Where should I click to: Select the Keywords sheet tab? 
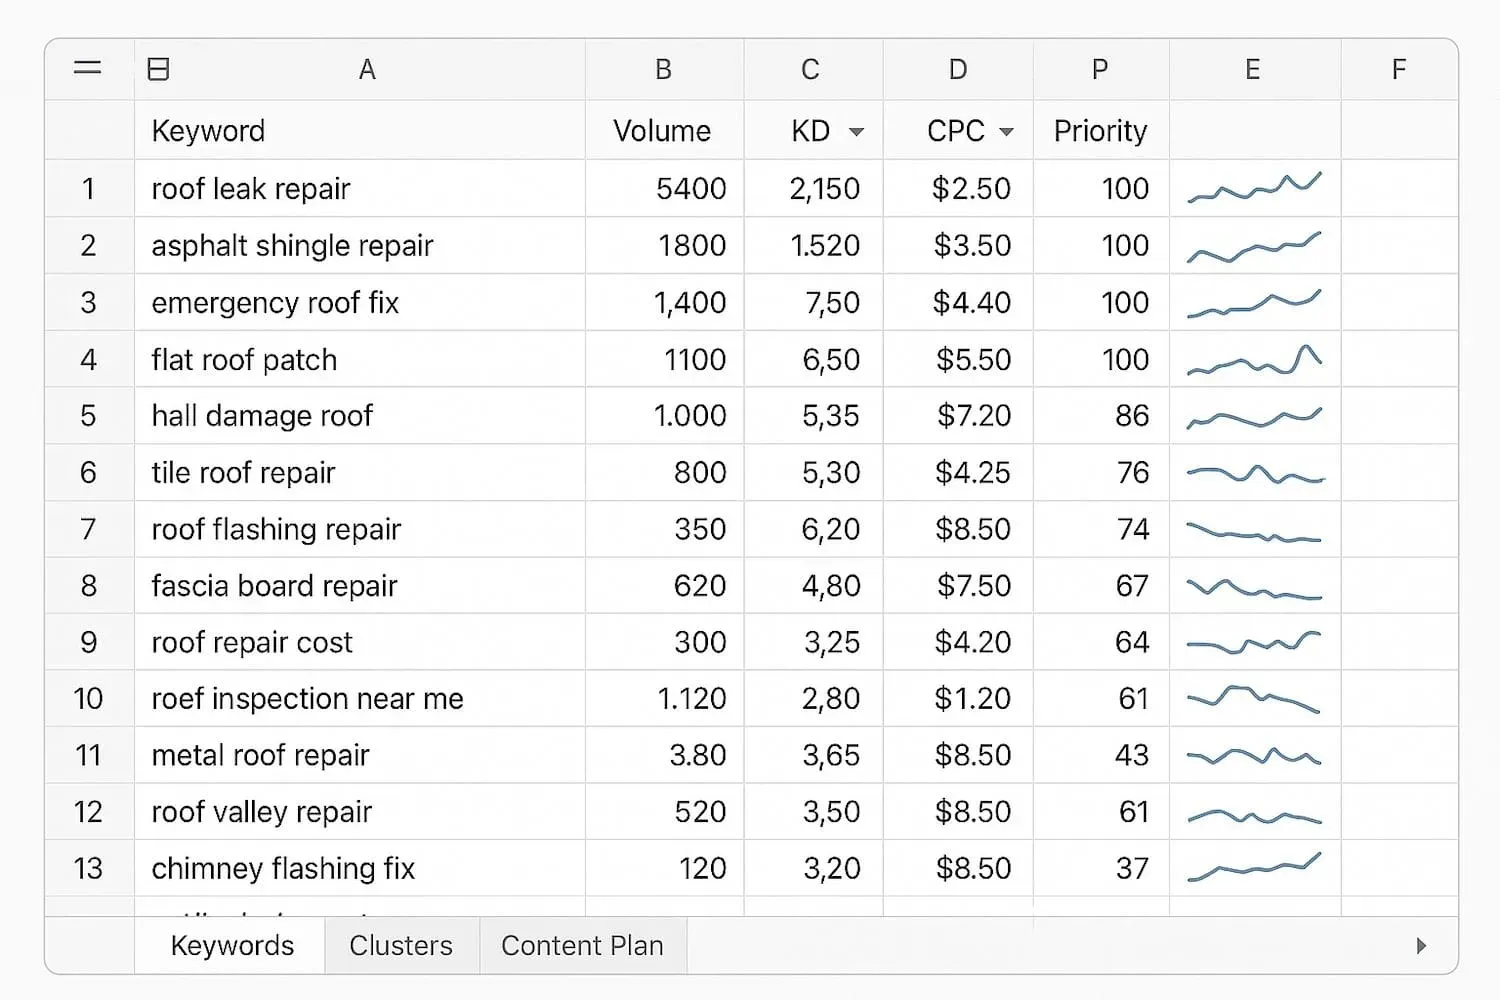coord(231,945)
